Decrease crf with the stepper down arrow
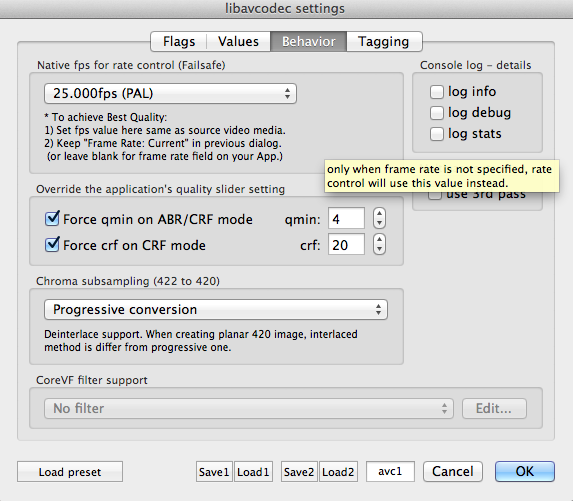The height and width of the screenshot is (501, 573). point(379,249)
